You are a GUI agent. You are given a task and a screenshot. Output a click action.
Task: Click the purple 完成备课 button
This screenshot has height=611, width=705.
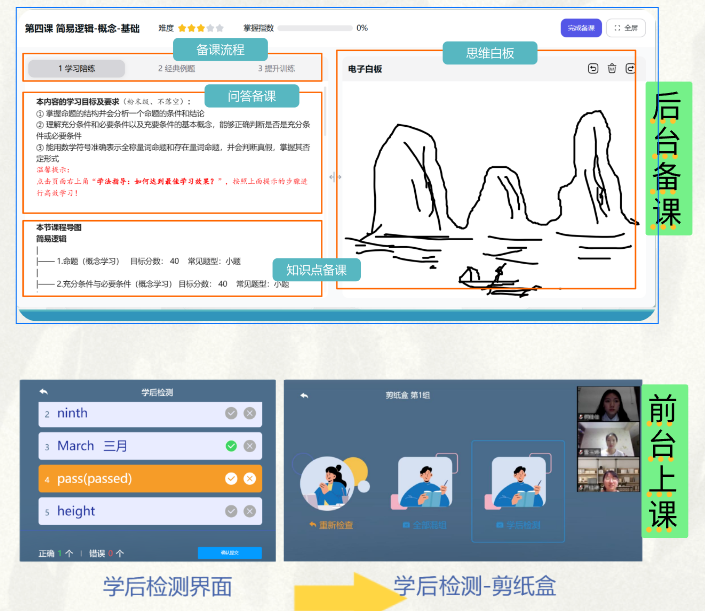click(581, 28)
